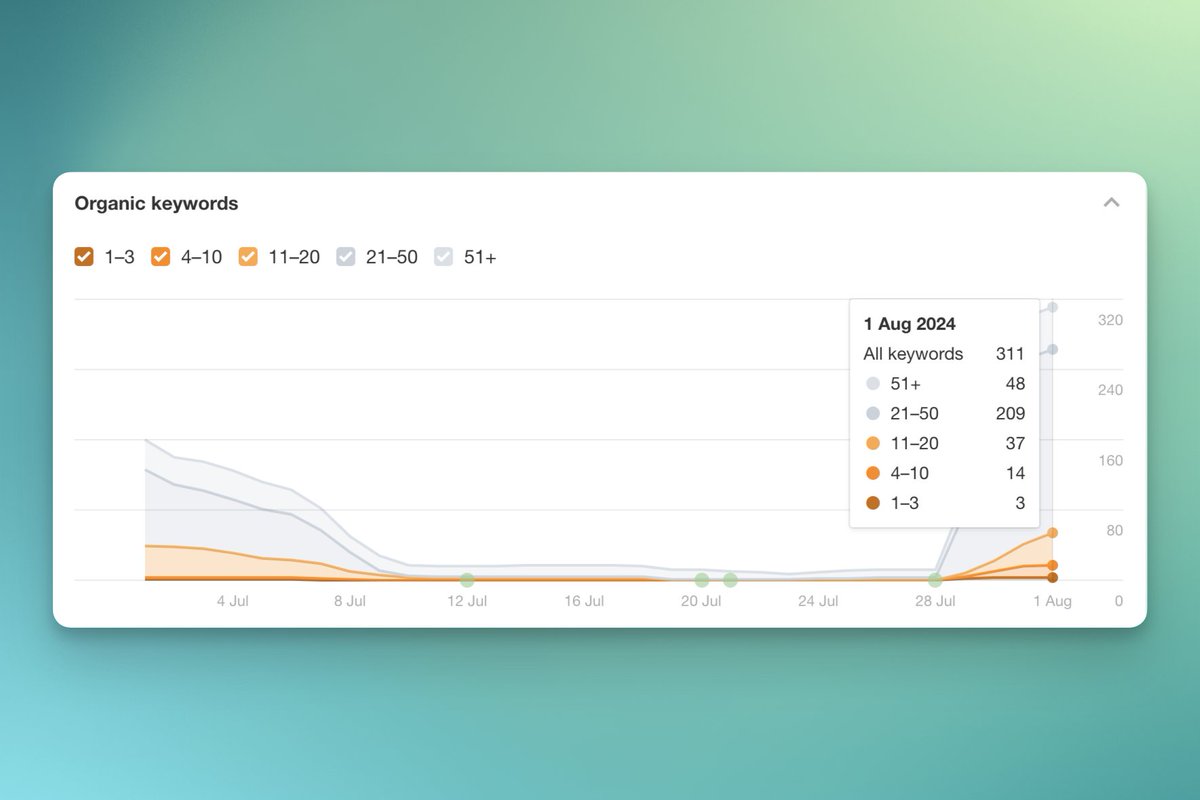Click the 16 Jul axis label

point(584,601)
